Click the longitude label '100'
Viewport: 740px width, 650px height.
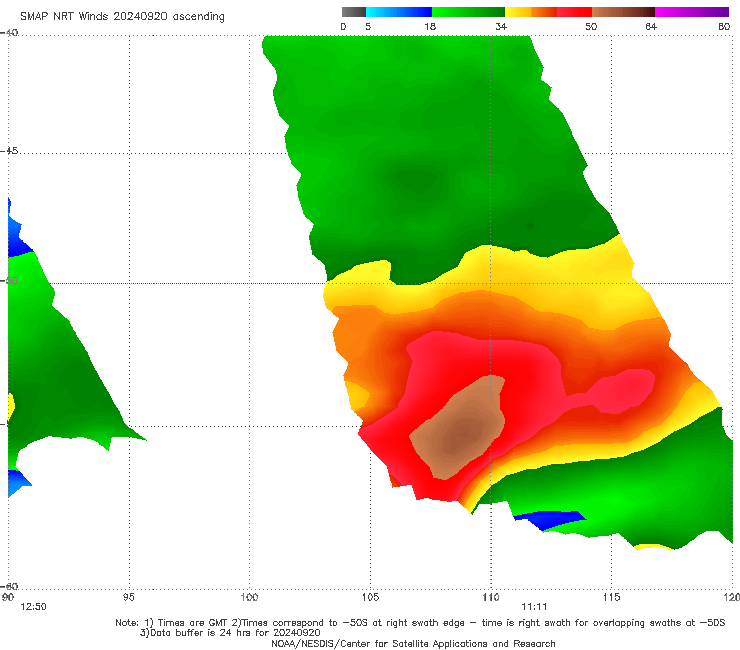pos(249,598)
